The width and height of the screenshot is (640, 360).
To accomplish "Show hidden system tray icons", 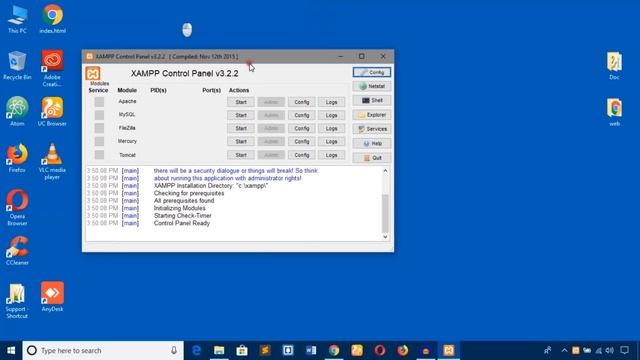I will (x=564, y=351).
